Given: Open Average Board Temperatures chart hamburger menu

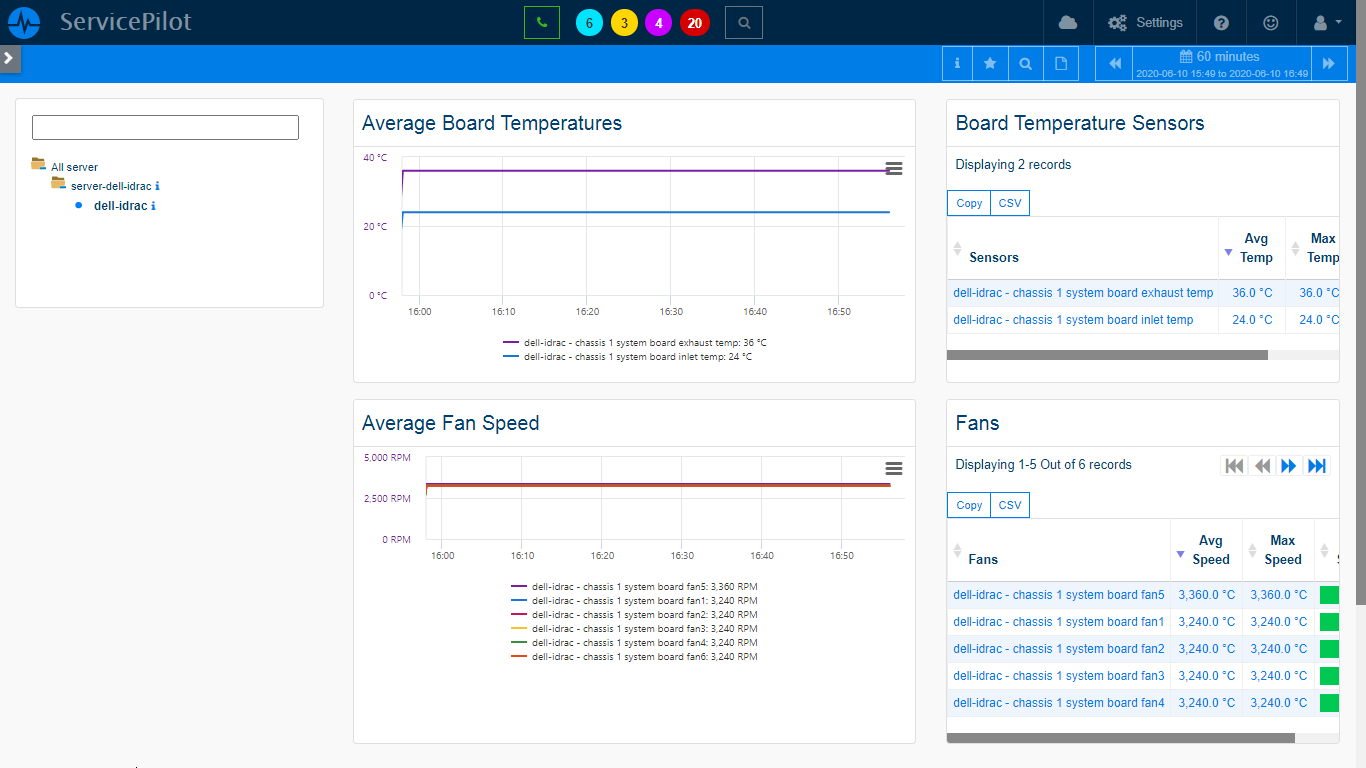Looking at the screenshot, I should click(x=894, y=169).
